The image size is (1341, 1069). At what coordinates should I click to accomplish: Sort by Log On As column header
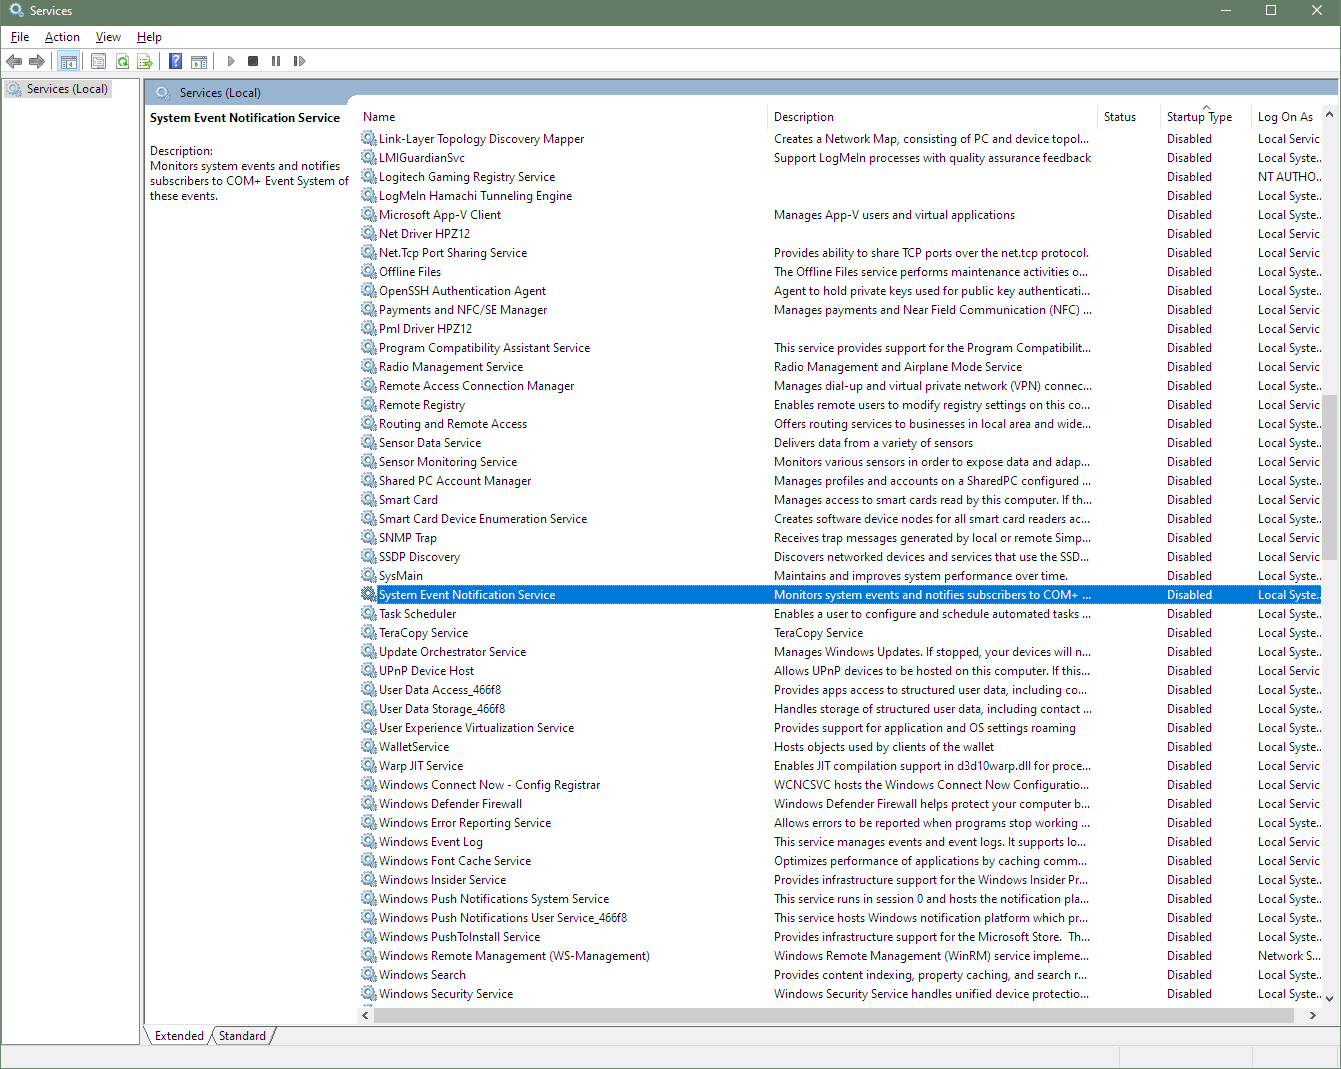pos(1286,117)
